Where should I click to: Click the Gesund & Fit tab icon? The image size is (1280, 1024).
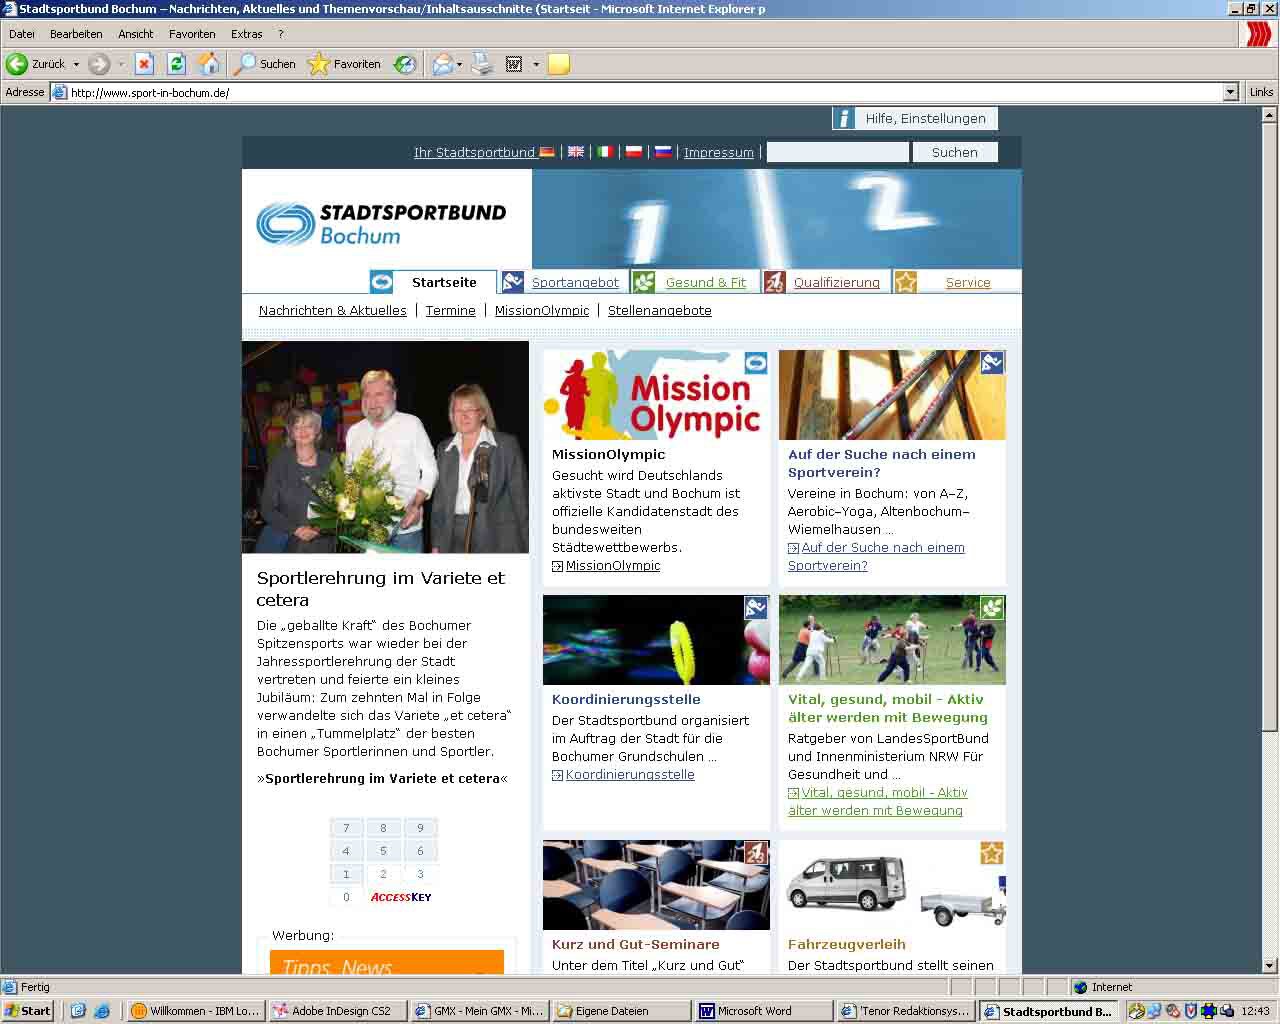(x=643, y=282)
